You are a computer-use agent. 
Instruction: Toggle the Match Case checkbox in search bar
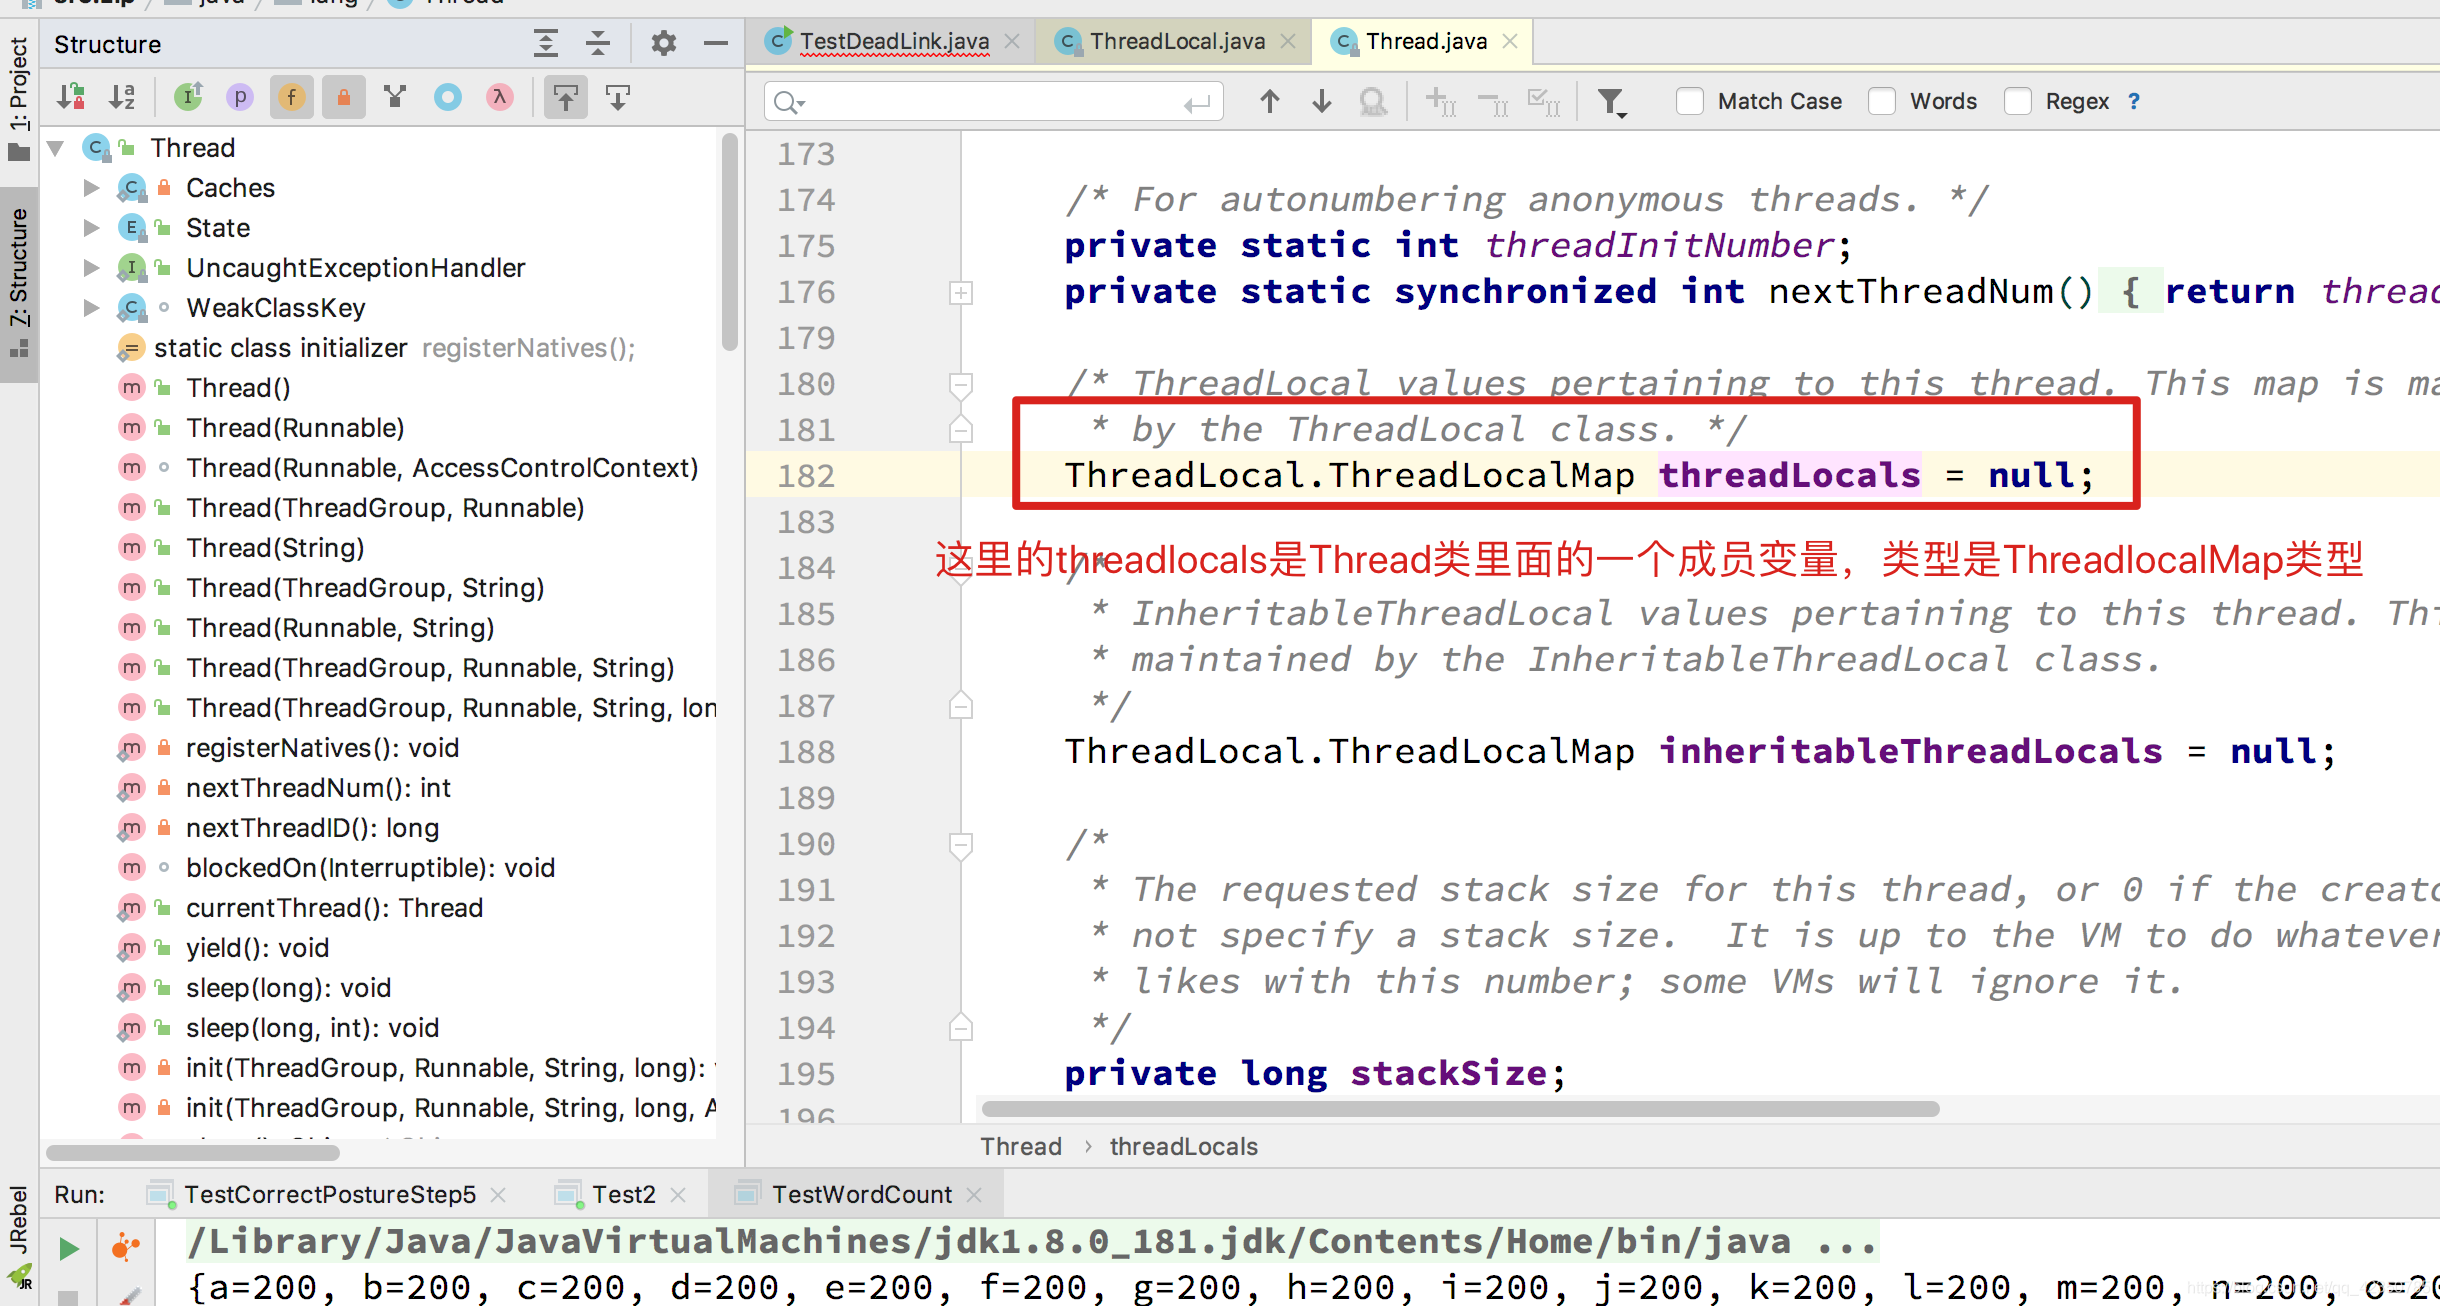tap(1690, 102)
